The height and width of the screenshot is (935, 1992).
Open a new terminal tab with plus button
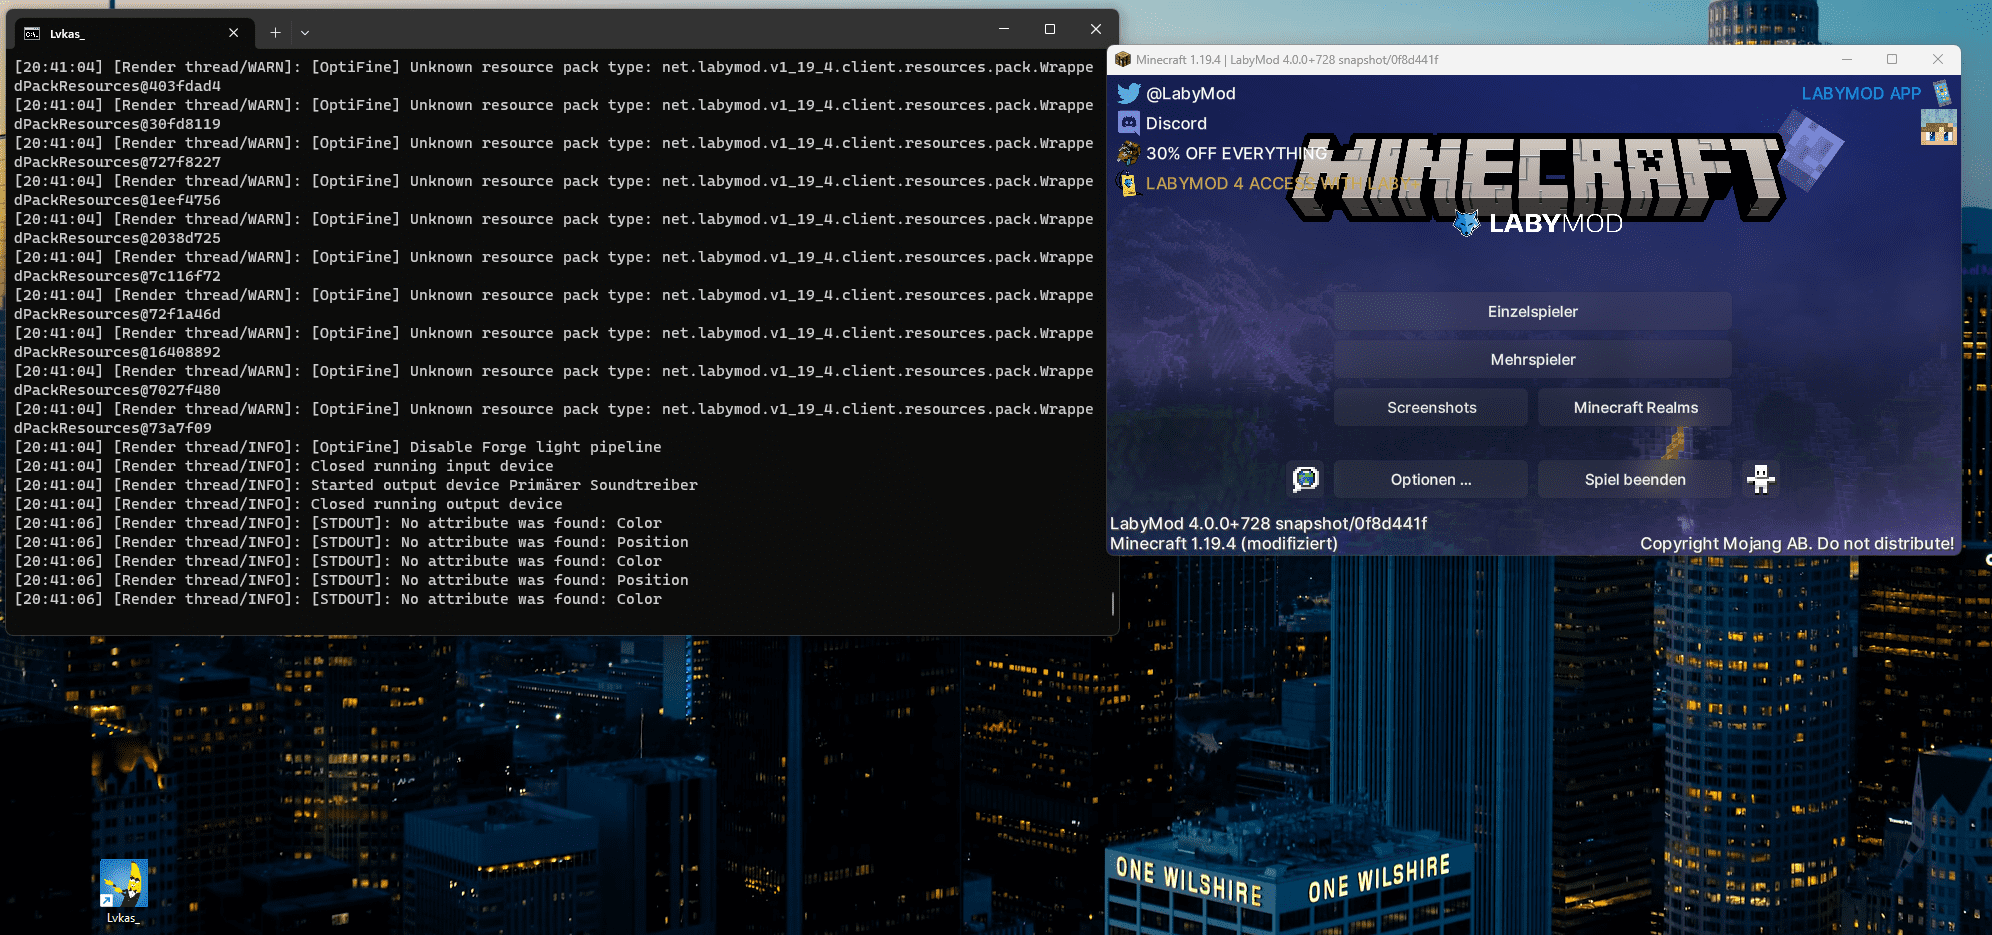click(274, 32)
